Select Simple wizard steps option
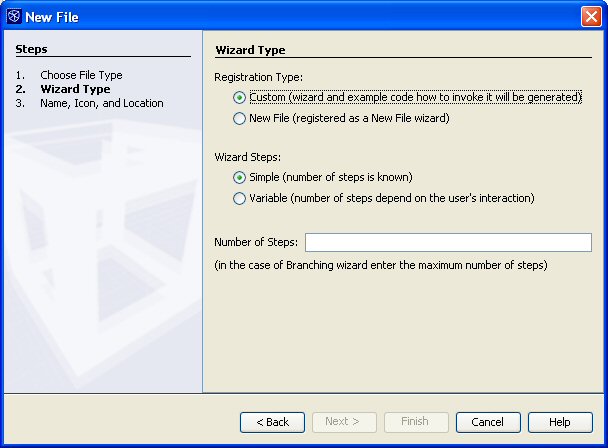Viewport: 608px width, 448px height. (x=239, y=178)
